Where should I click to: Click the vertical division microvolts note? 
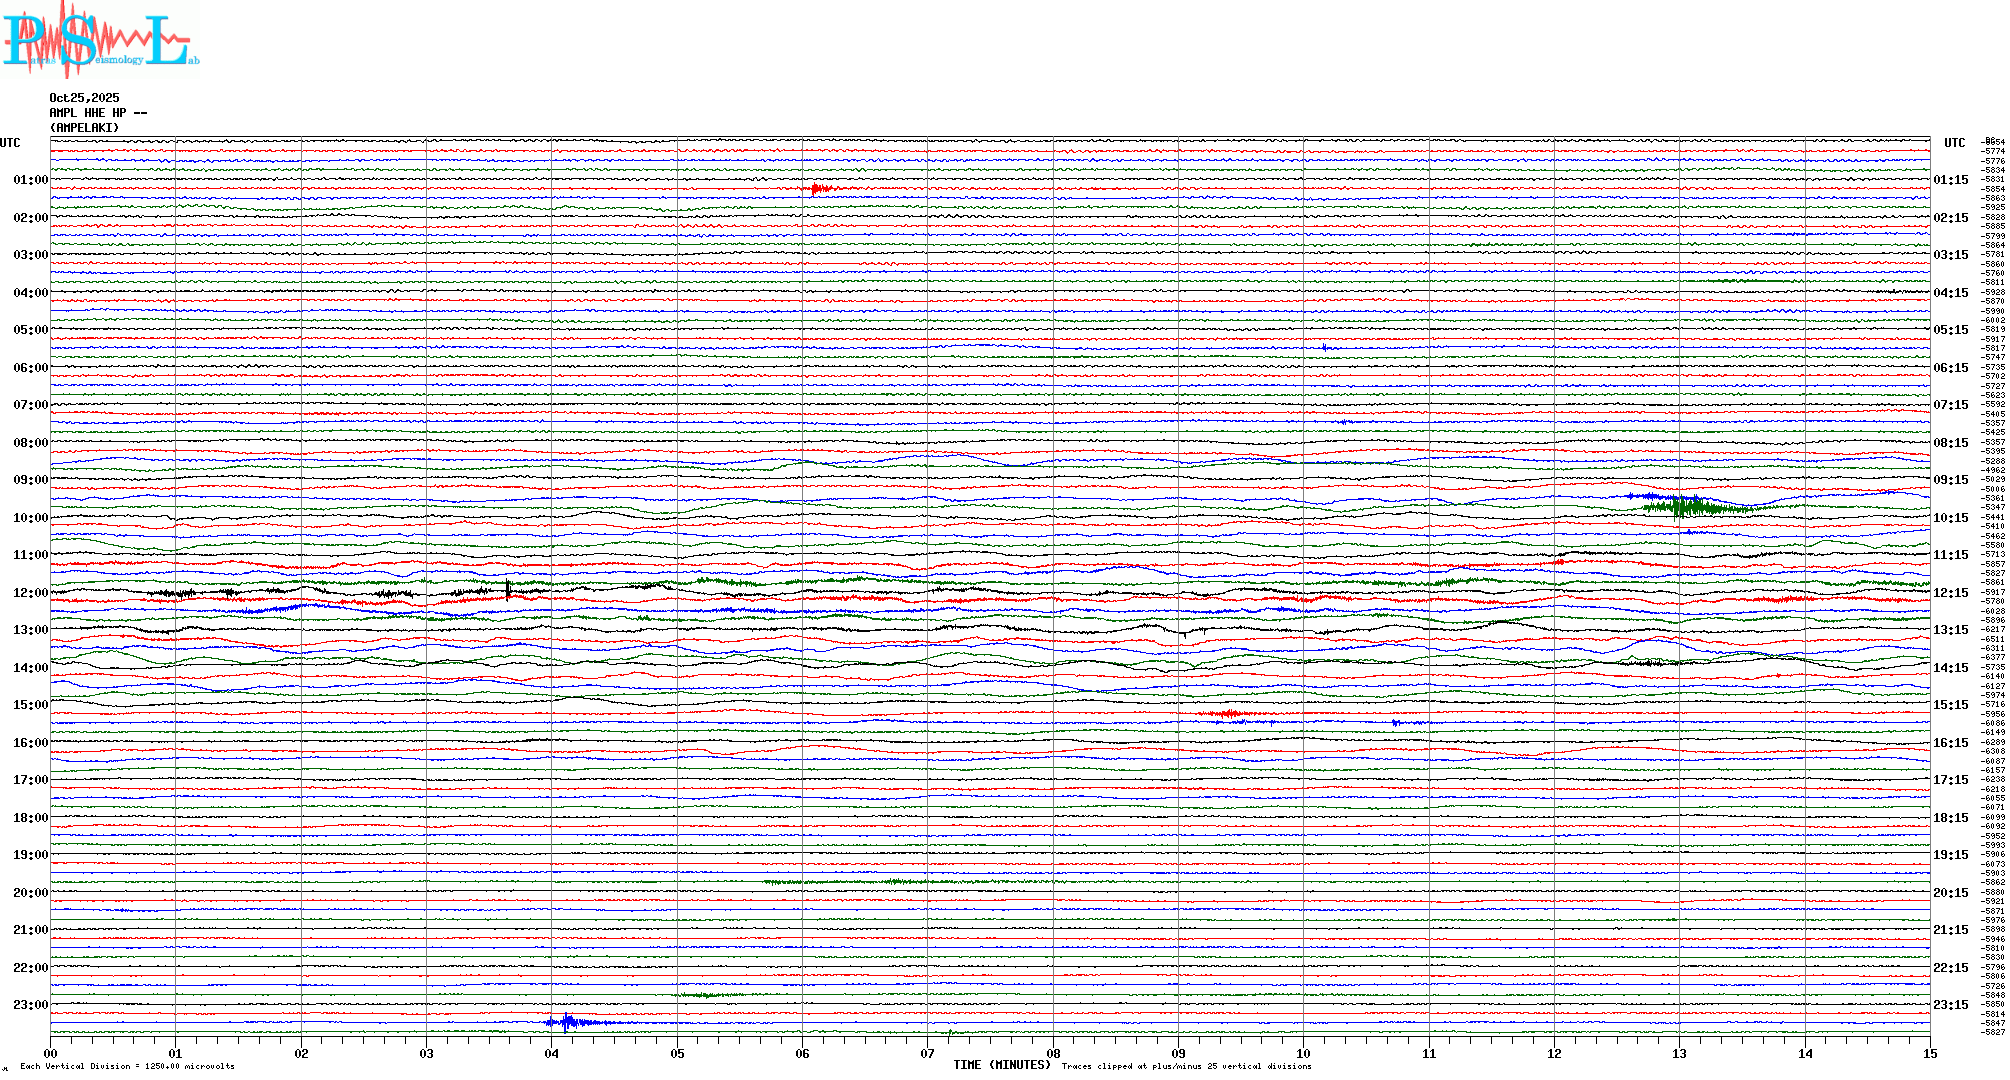point(127,1066)
